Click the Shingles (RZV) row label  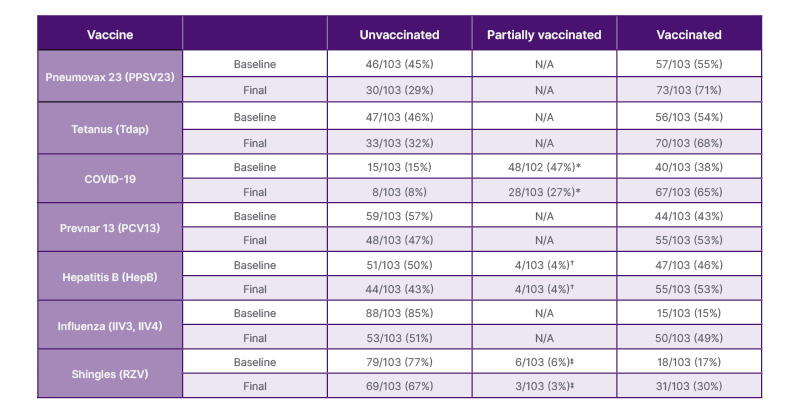[x=110, y=372]
